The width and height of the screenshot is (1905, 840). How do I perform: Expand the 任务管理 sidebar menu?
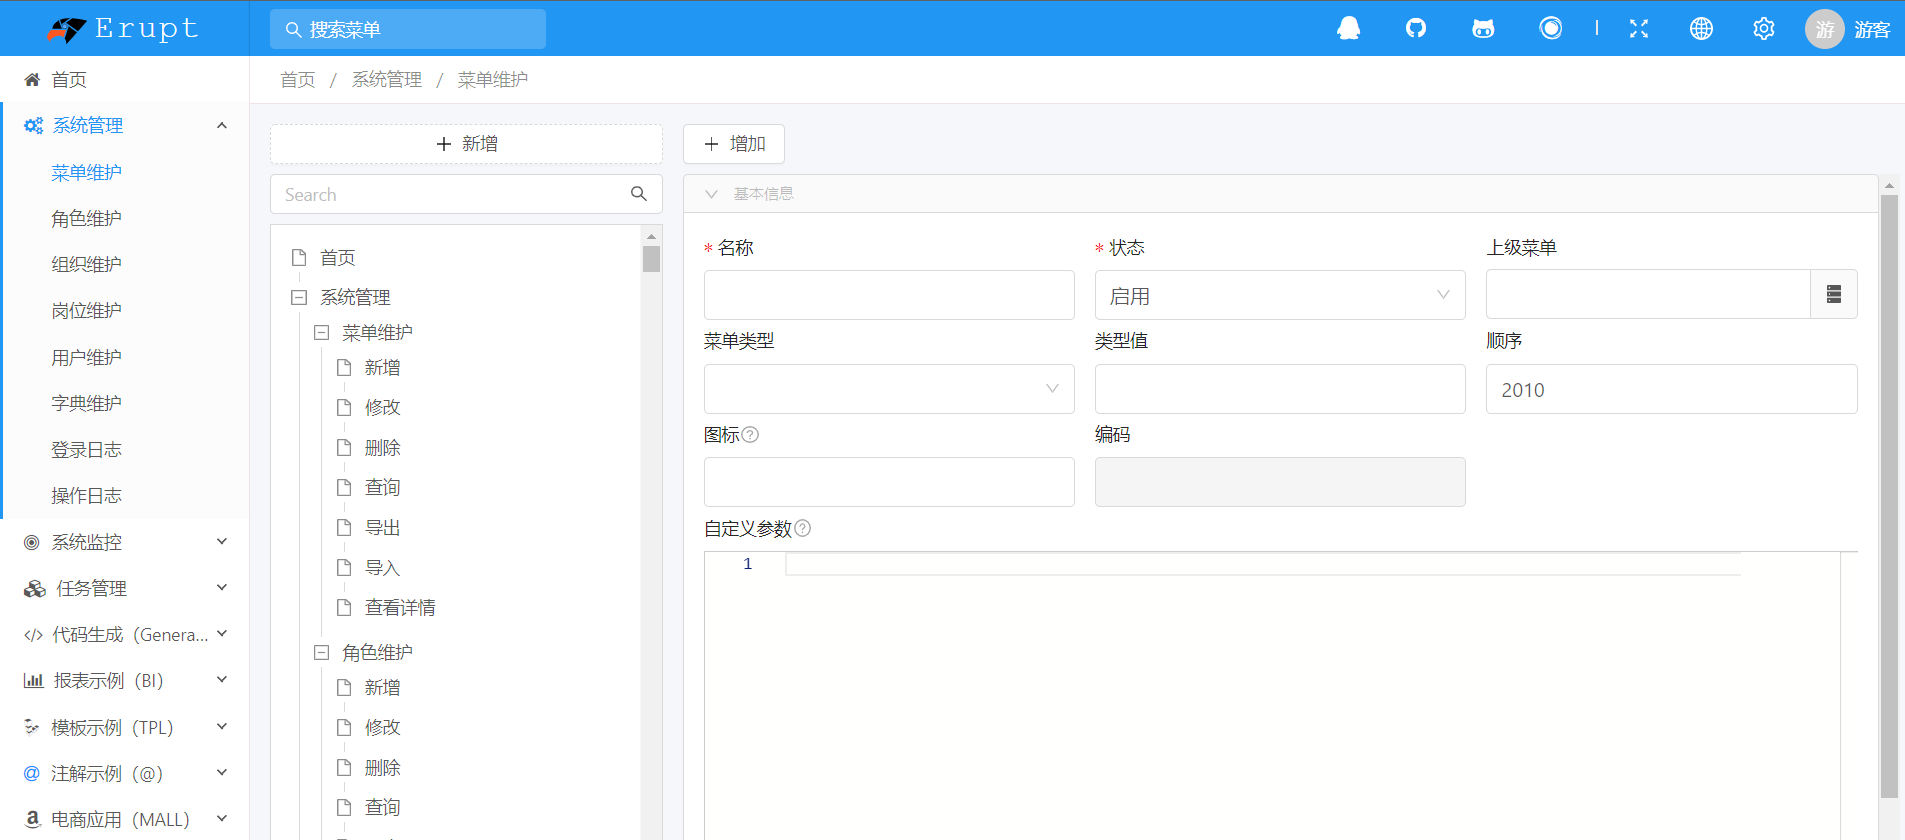222,588
